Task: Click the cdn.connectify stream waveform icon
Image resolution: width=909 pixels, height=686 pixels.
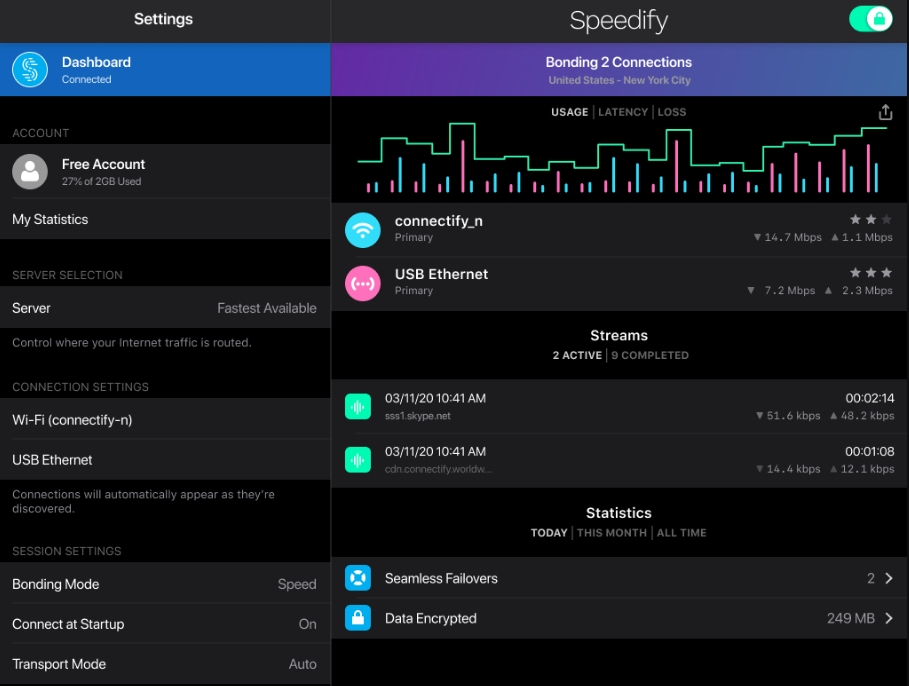Action: click(358, 460)
